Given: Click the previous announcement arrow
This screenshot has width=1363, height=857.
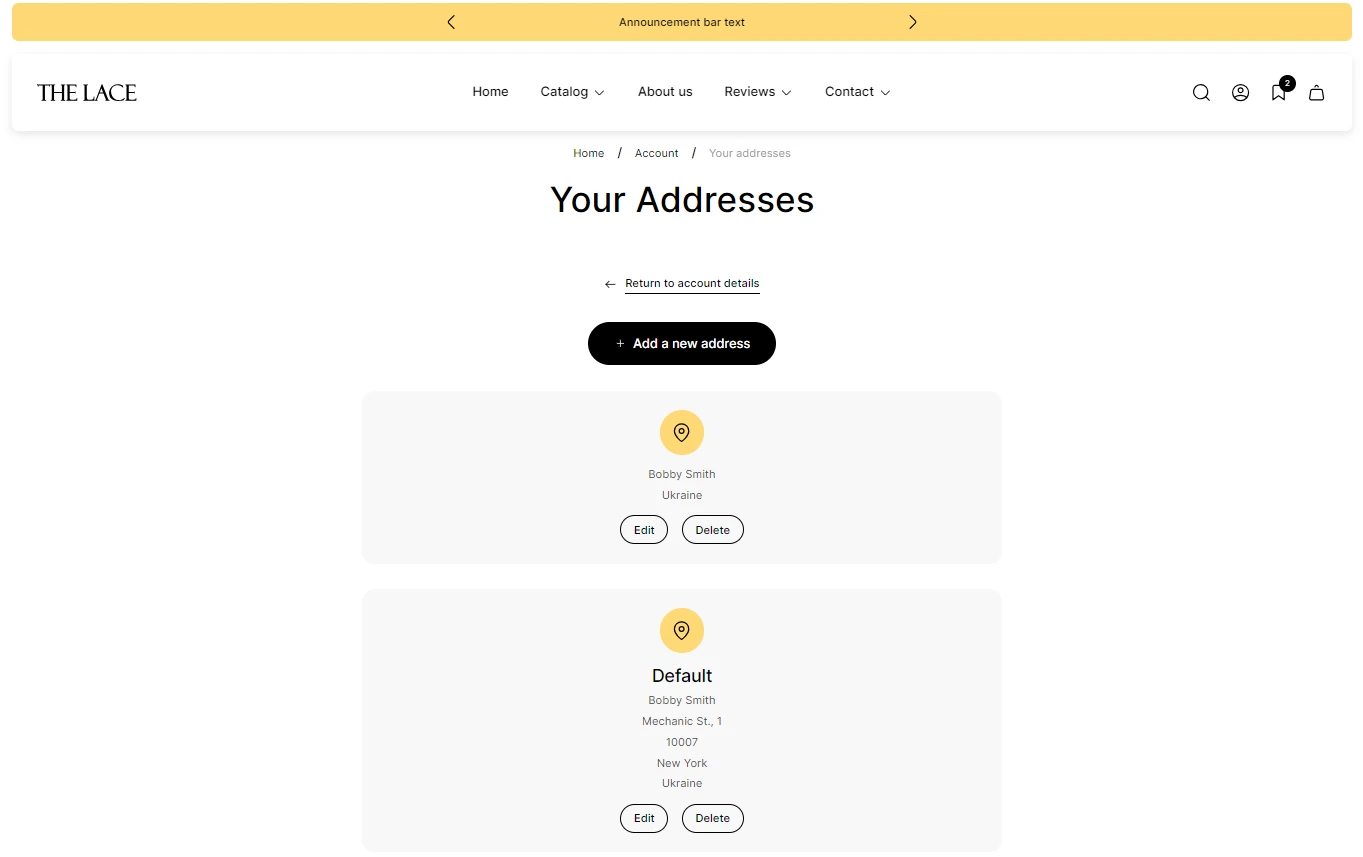Looking at the screenshot, I should [451, 22].
